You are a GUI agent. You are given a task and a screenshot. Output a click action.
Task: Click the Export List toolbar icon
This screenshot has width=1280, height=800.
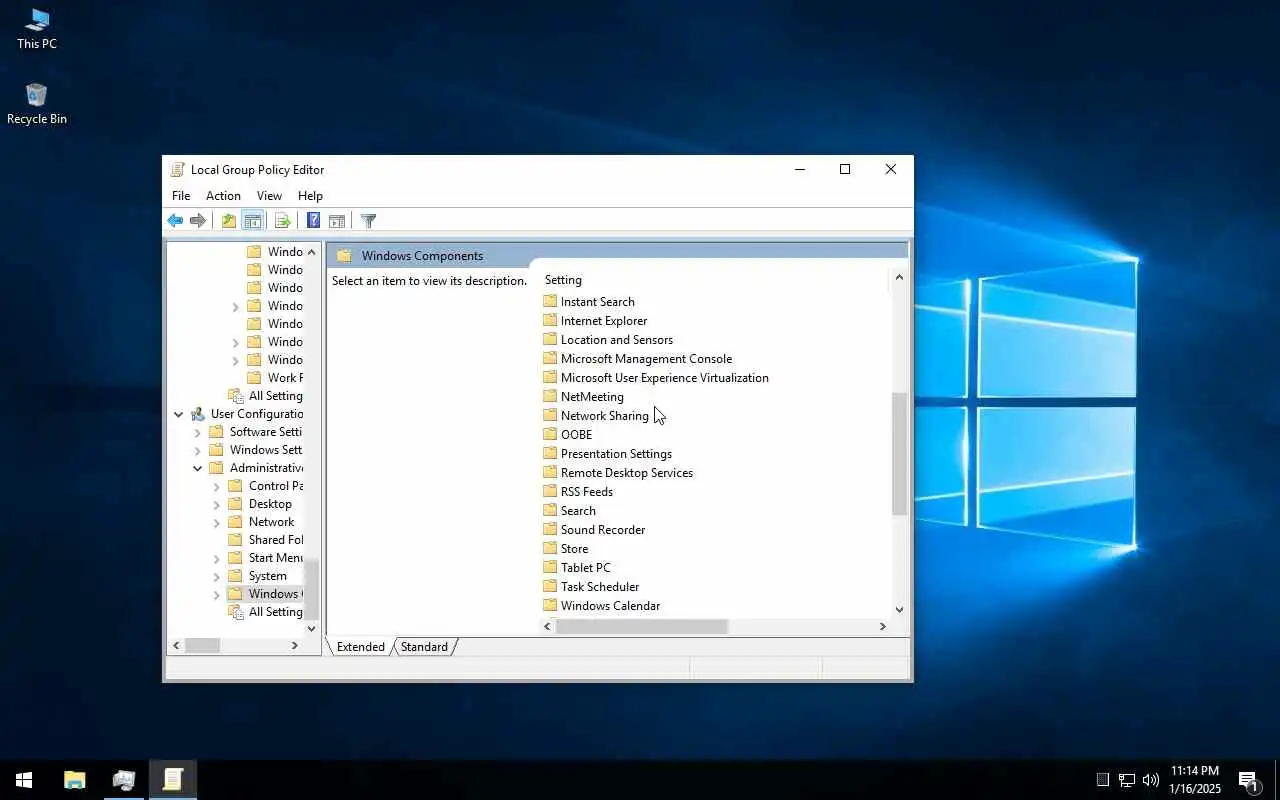pyautogui.click(x=282, y=221)
